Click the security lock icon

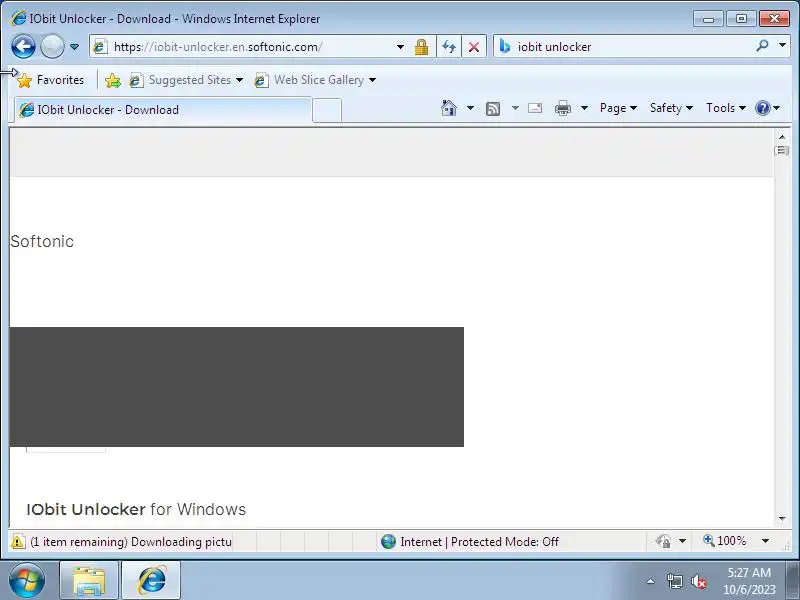421,47
